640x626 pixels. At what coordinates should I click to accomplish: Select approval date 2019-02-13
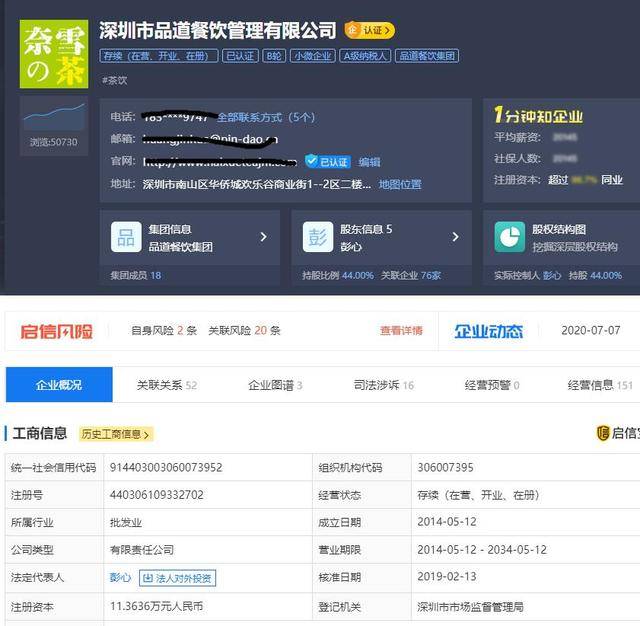coord(447,577)
